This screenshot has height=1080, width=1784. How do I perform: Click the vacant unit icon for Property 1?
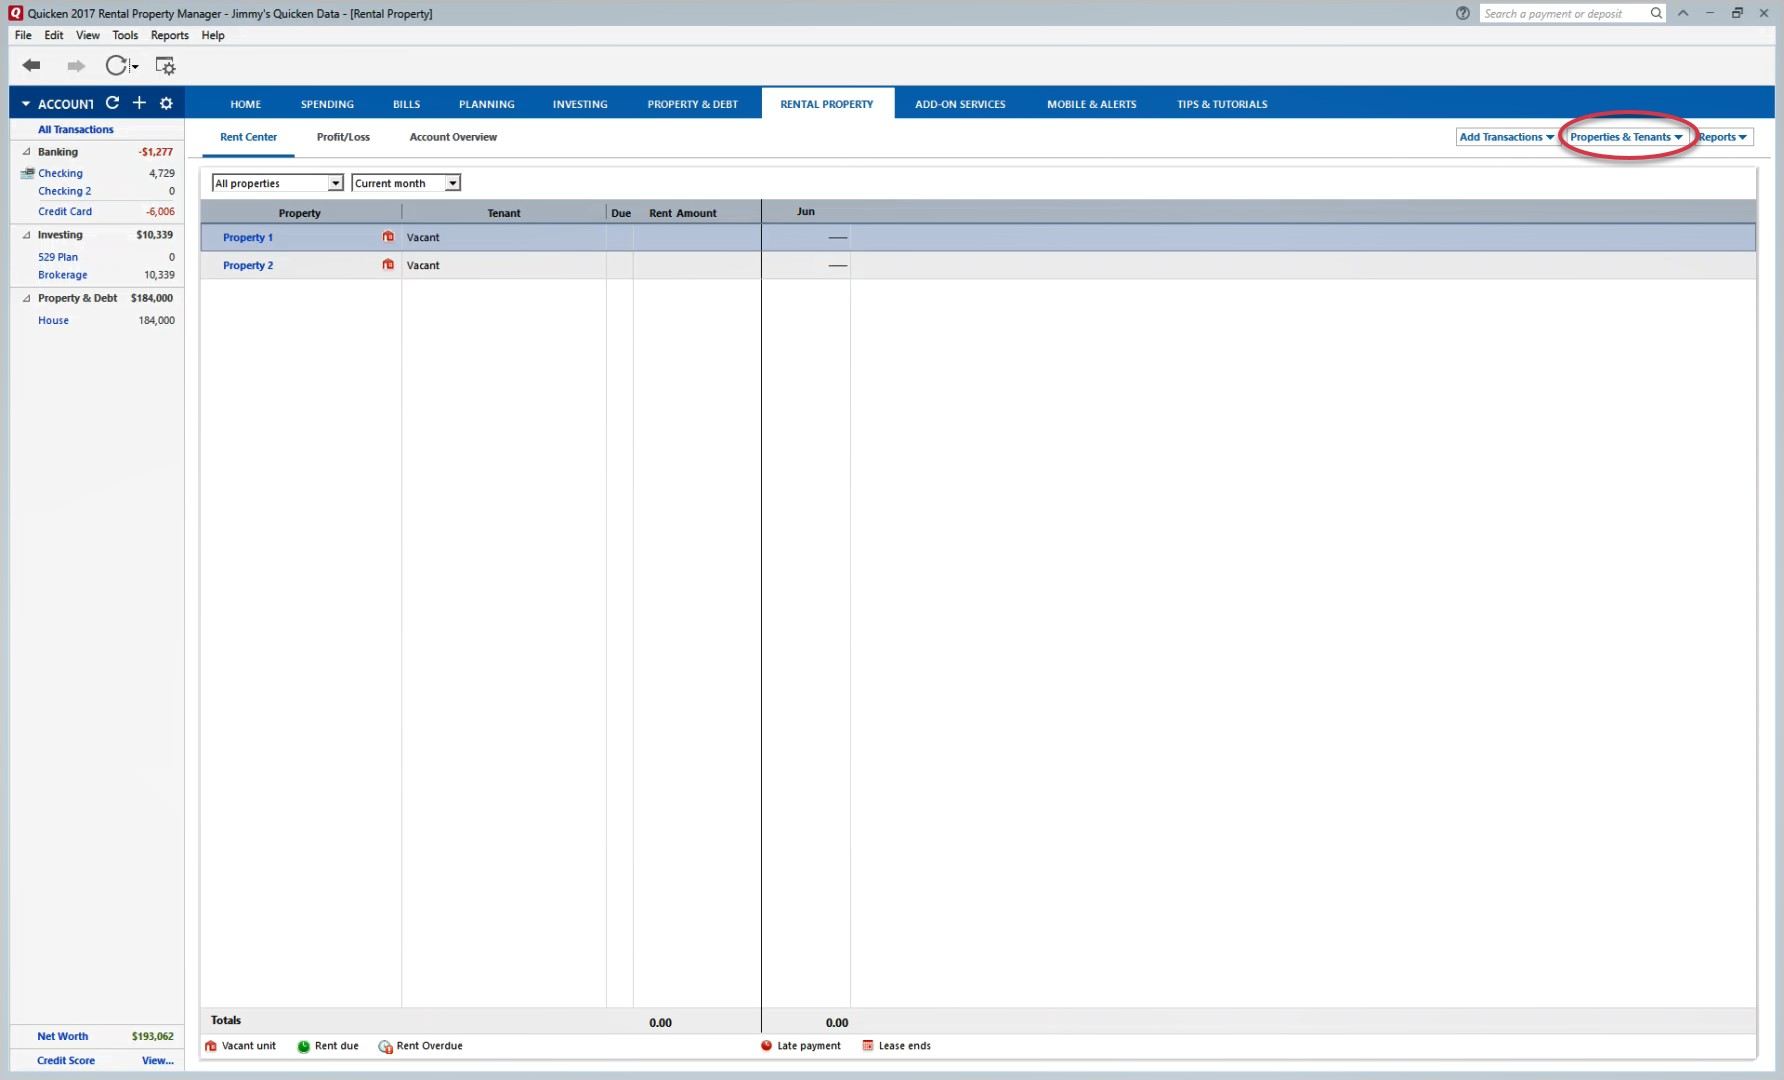(388, 237)
